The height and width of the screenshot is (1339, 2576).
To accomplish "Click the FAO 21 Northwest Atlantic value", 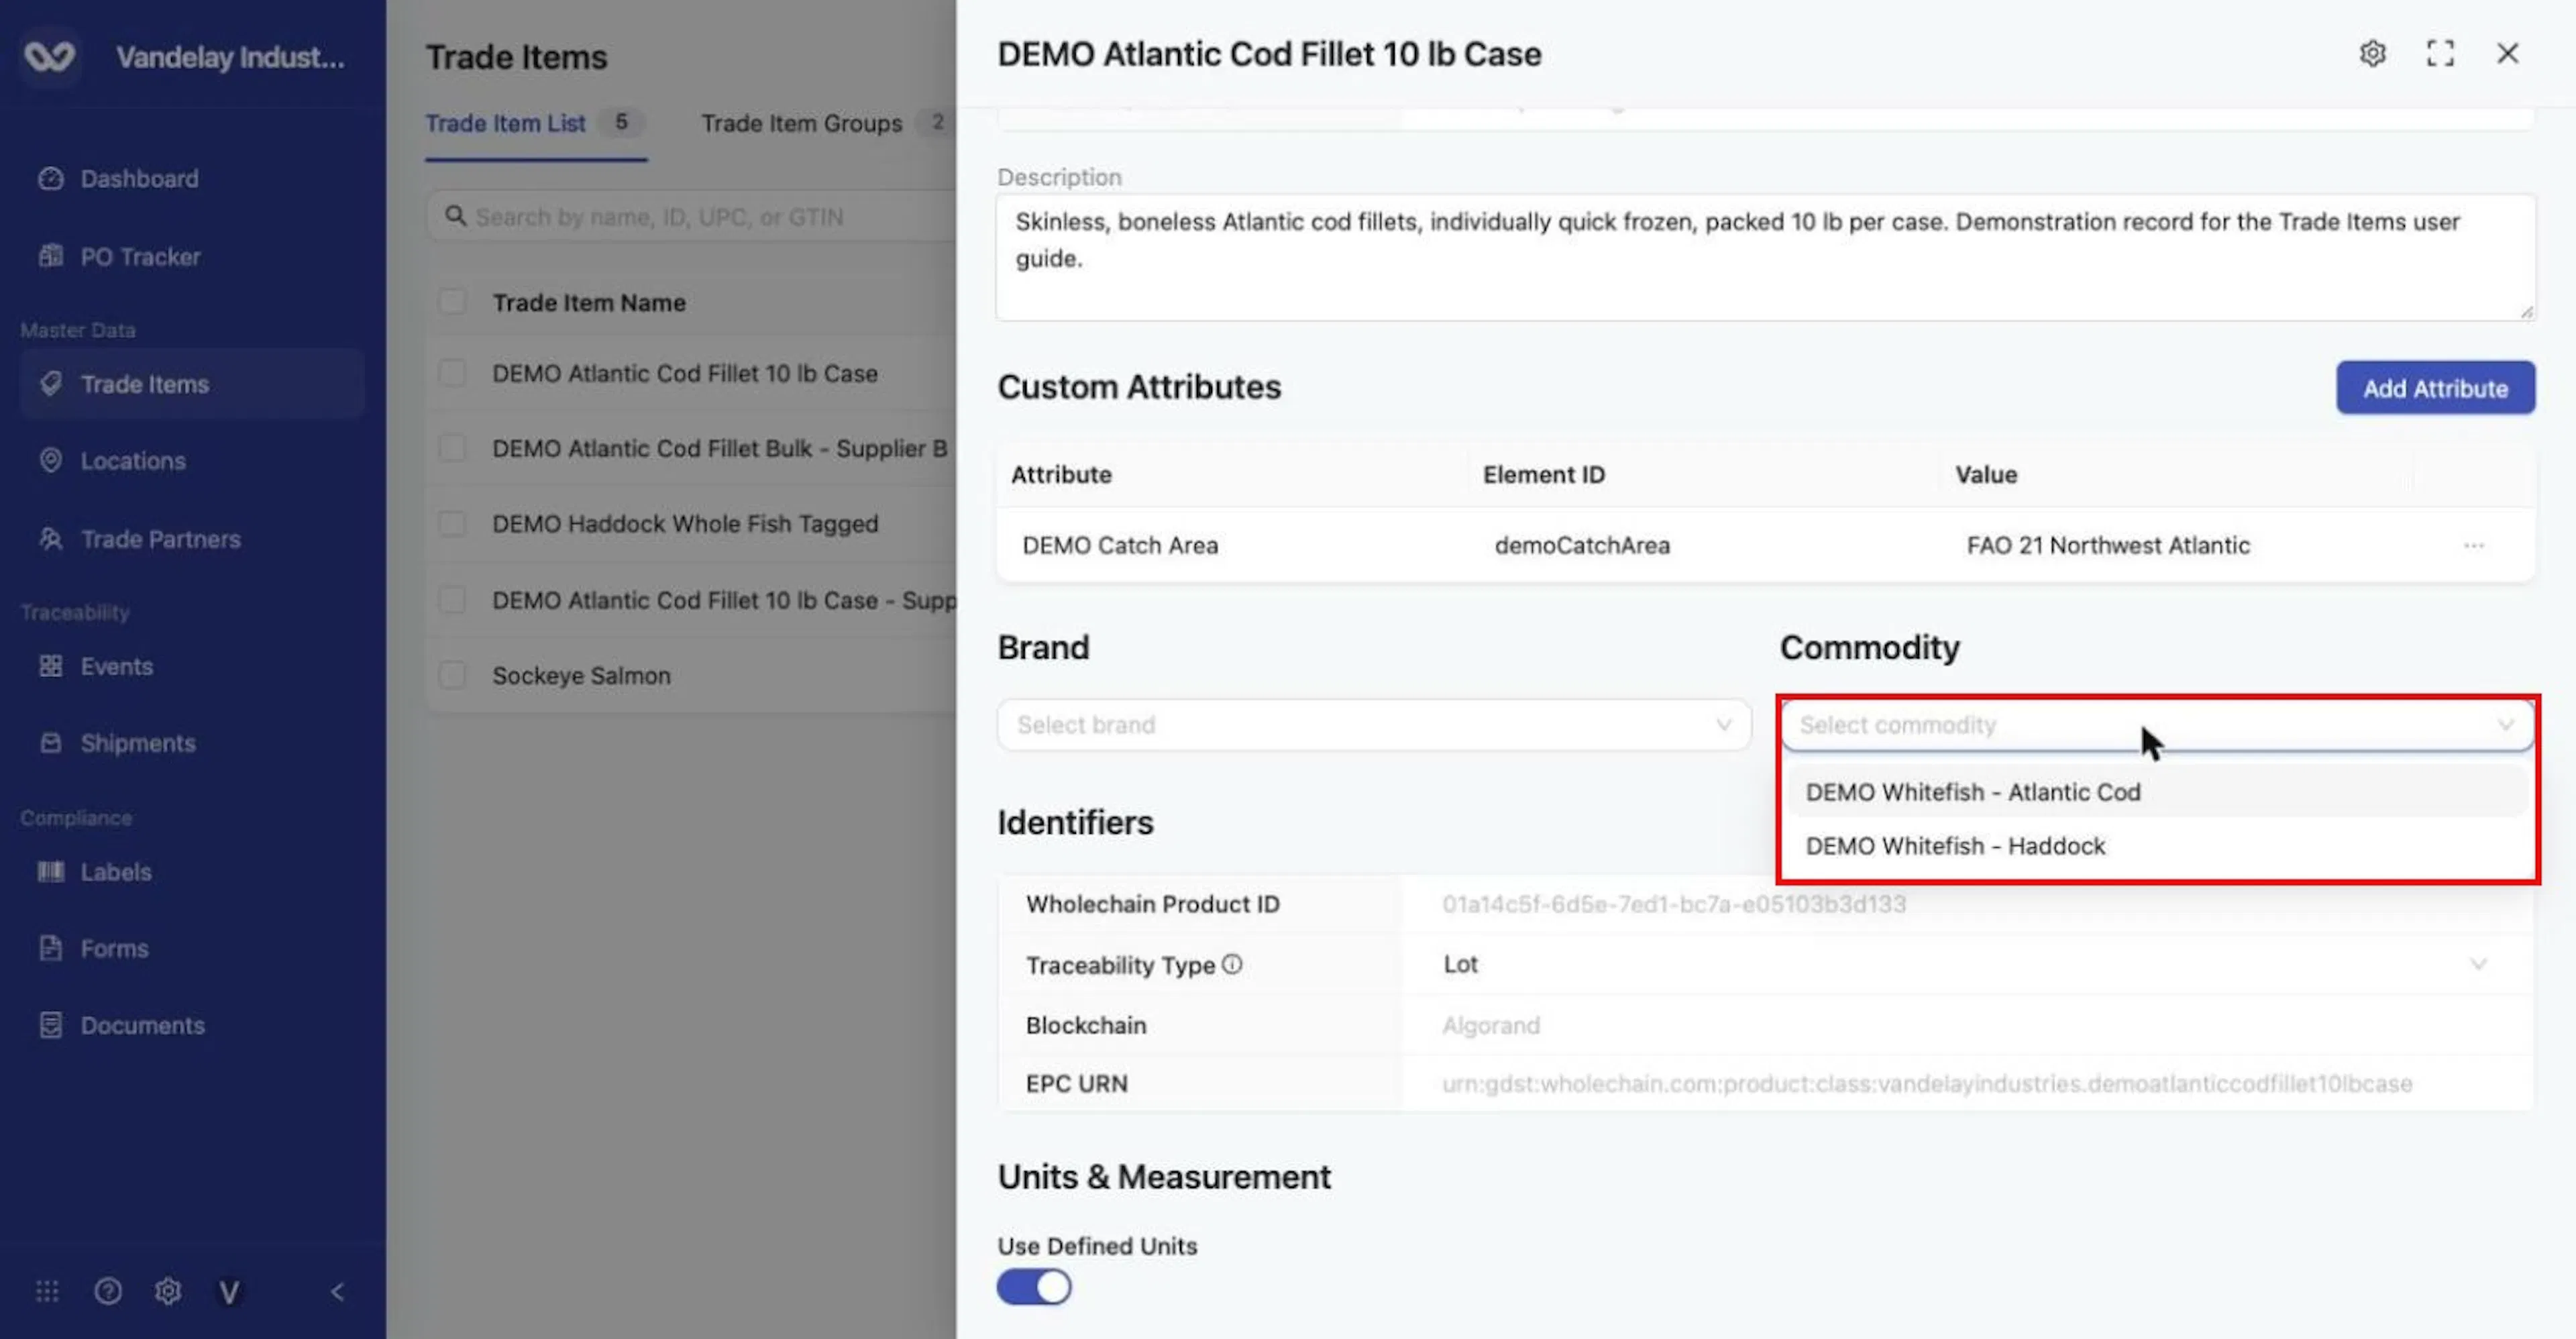I will click(x=2108, y=546).
